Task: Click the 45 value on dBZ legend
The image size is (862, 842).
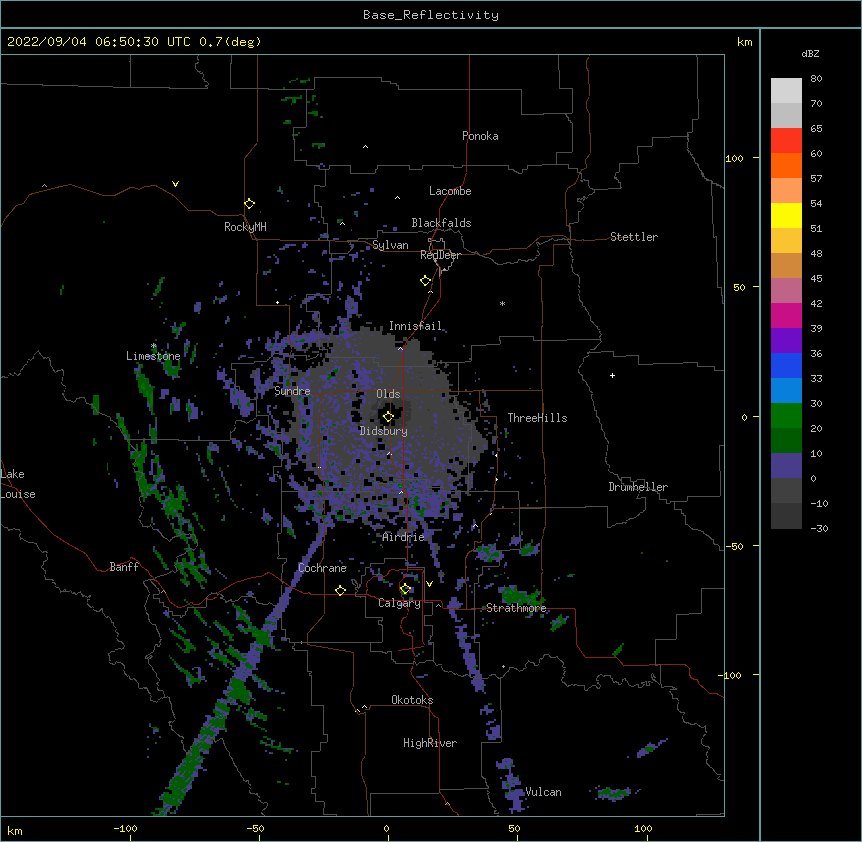Action: (816, 279)
